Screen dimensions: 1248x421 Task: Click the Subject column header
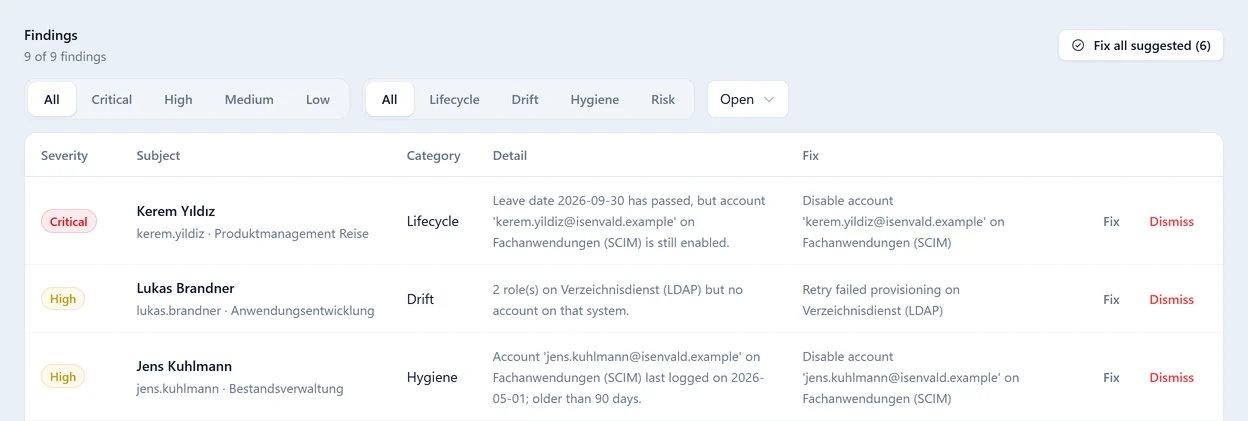click(158, 156)
